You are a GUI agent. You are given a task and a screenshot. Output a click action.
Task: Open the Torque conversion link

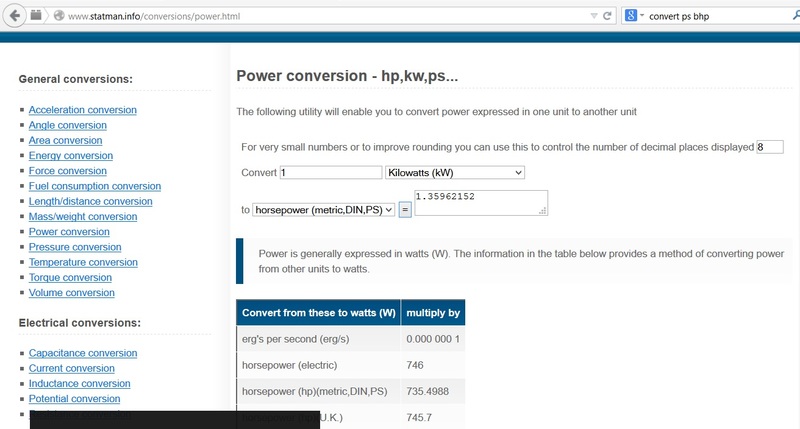(x=70, y=277)
